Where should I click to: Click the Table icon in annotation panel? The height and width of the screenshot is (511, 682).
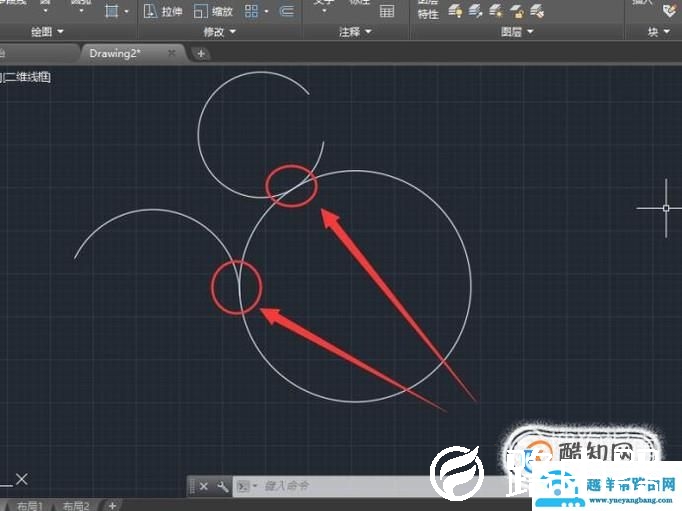[387, 11]
